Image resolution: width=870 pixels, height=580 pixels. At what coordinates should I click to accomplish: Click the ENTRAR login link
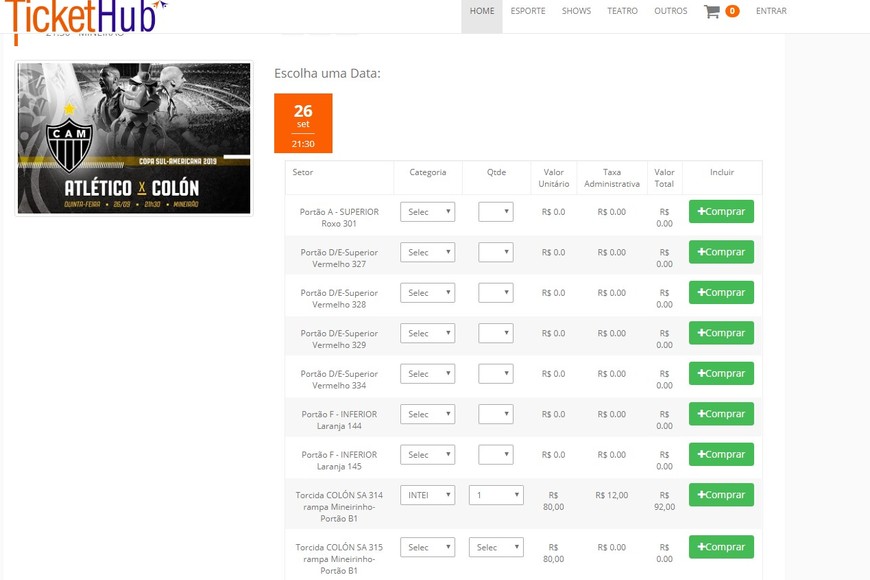(x=771, y=12)
